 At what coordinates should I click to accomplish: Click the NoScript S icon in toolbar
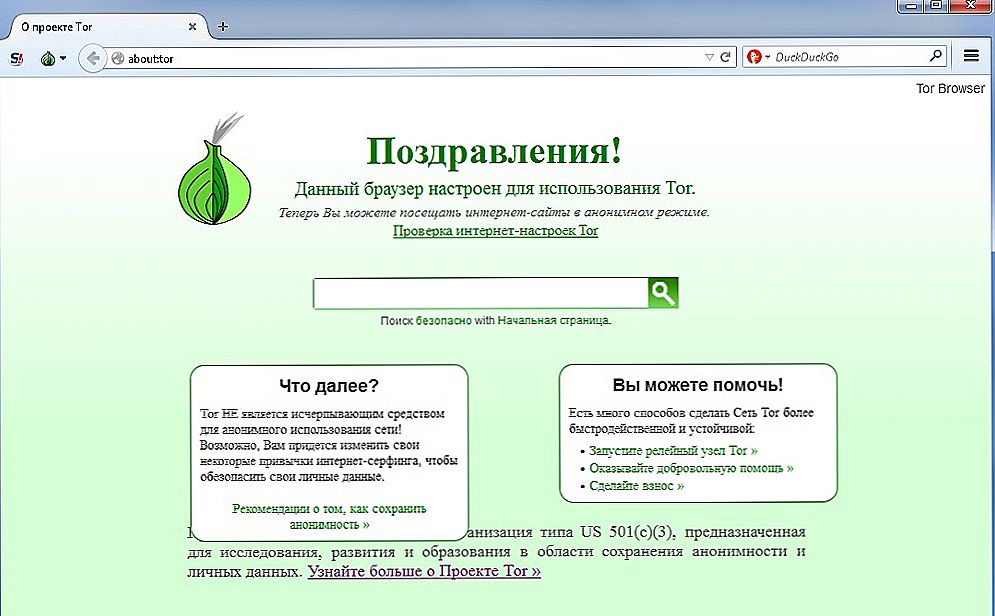click(17, 59)
